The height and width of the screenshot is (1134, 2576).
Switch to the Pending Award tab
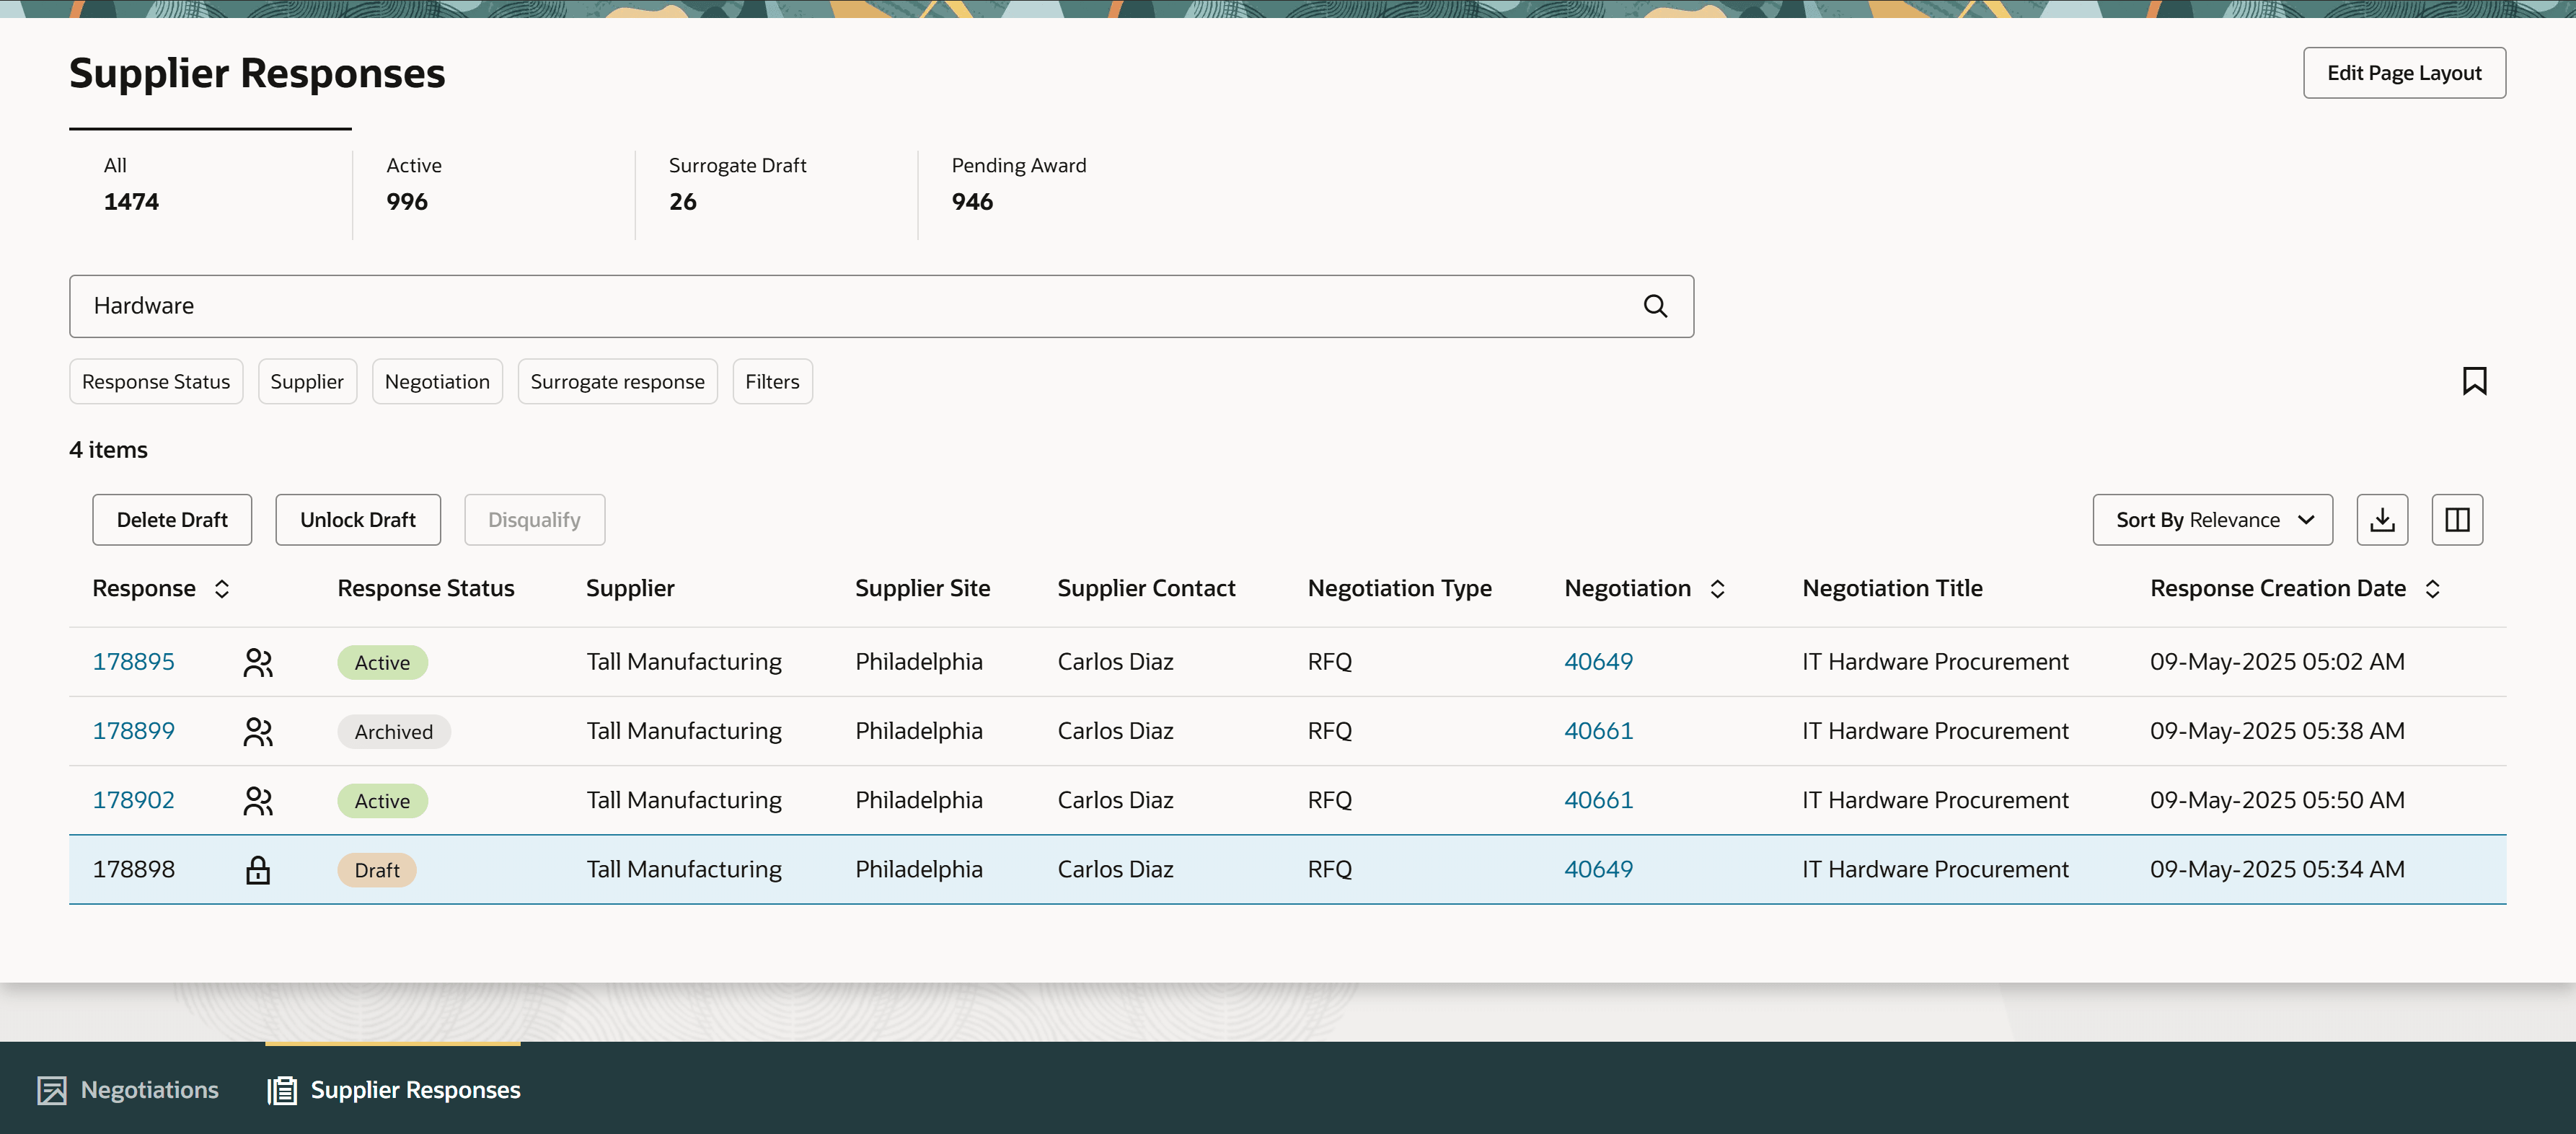click(x=1018, y=184)
